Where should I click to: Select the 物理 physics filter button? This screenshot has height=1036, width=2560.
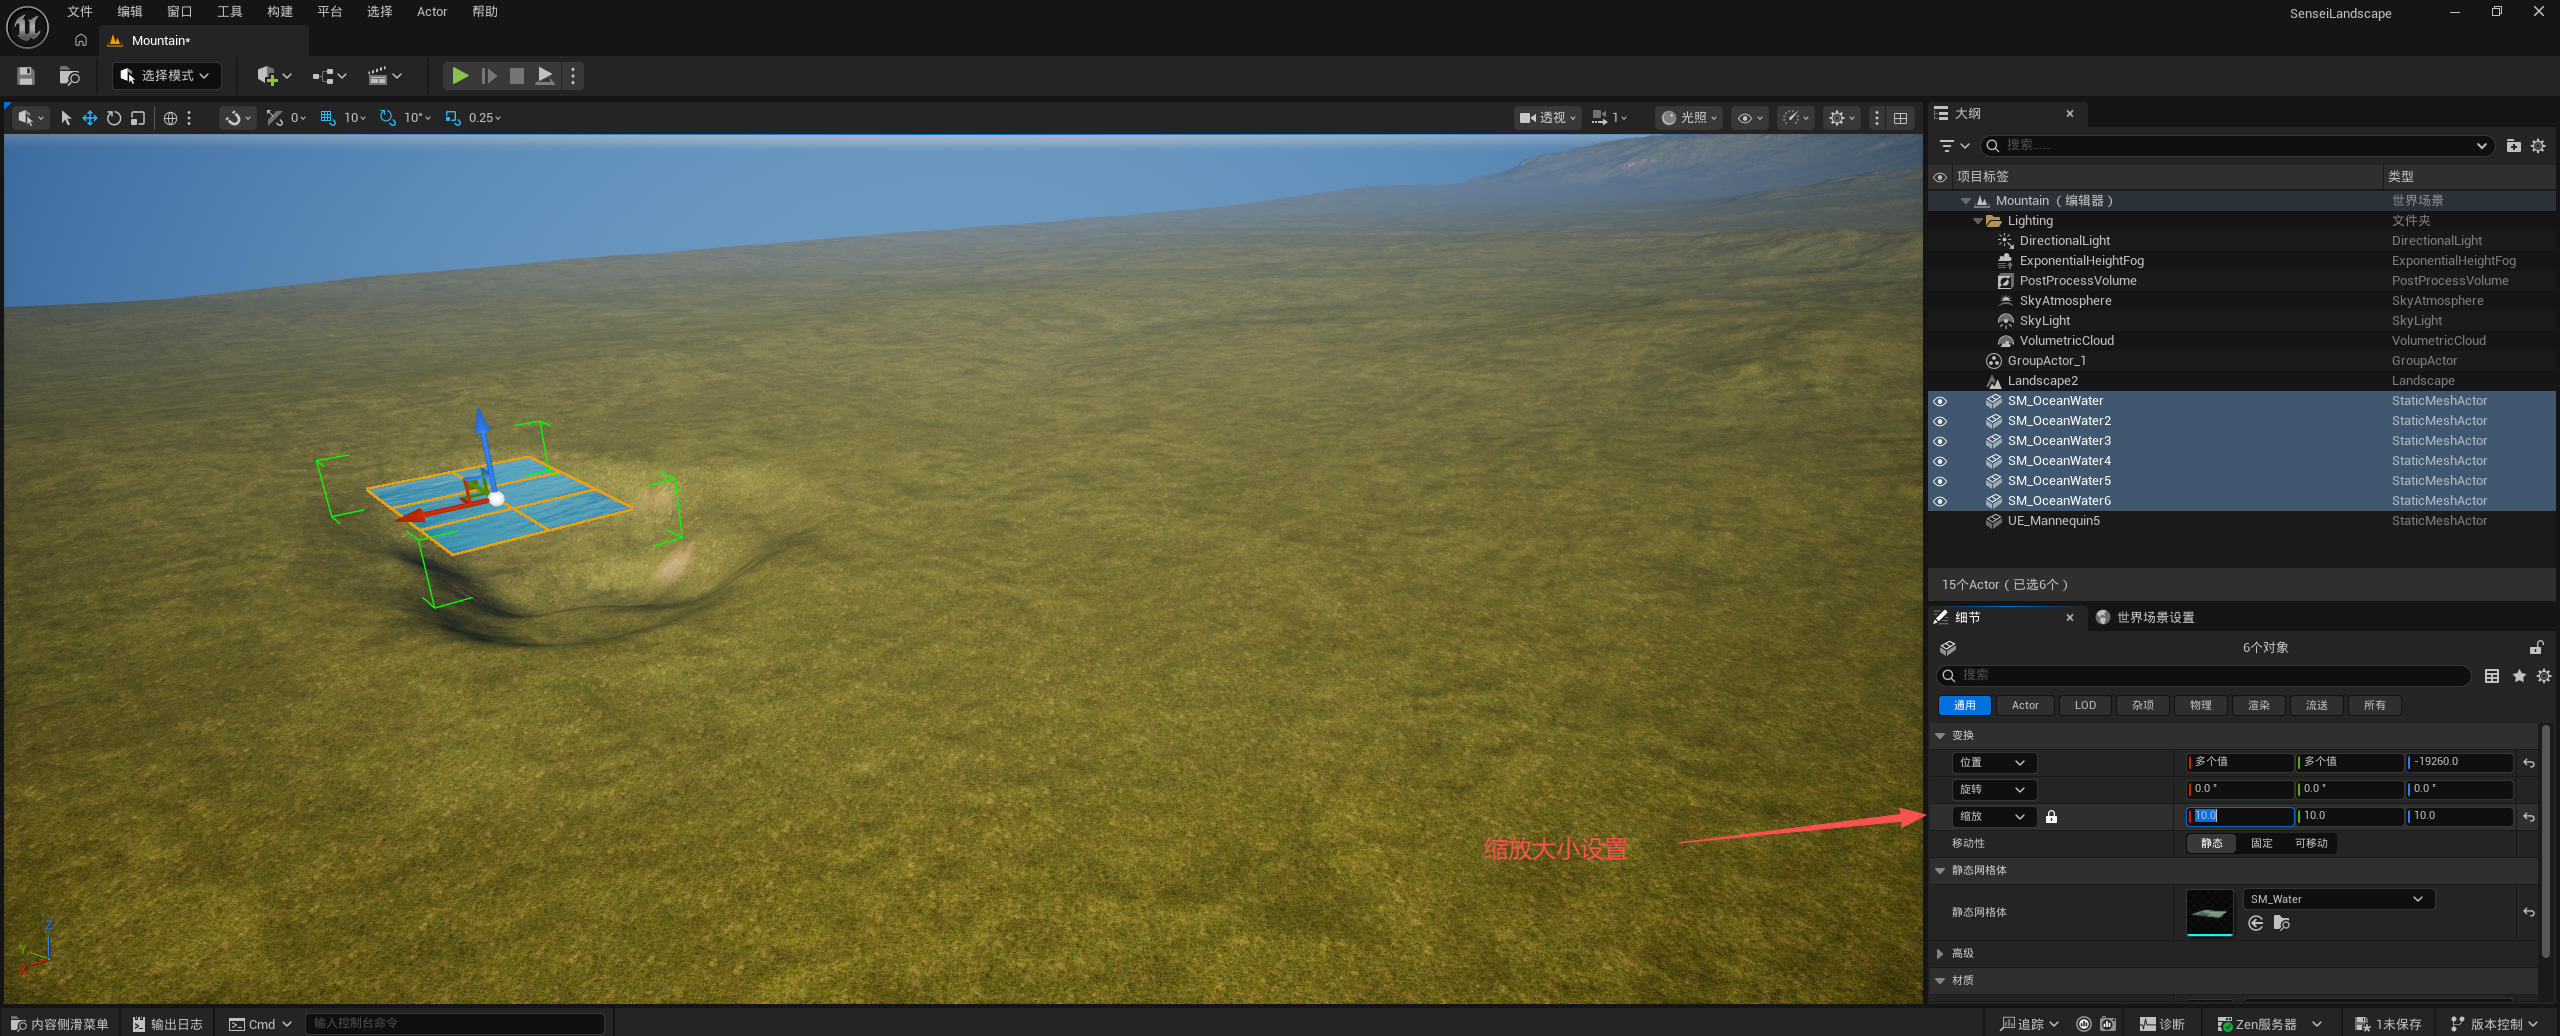(x=2201, y=706)
